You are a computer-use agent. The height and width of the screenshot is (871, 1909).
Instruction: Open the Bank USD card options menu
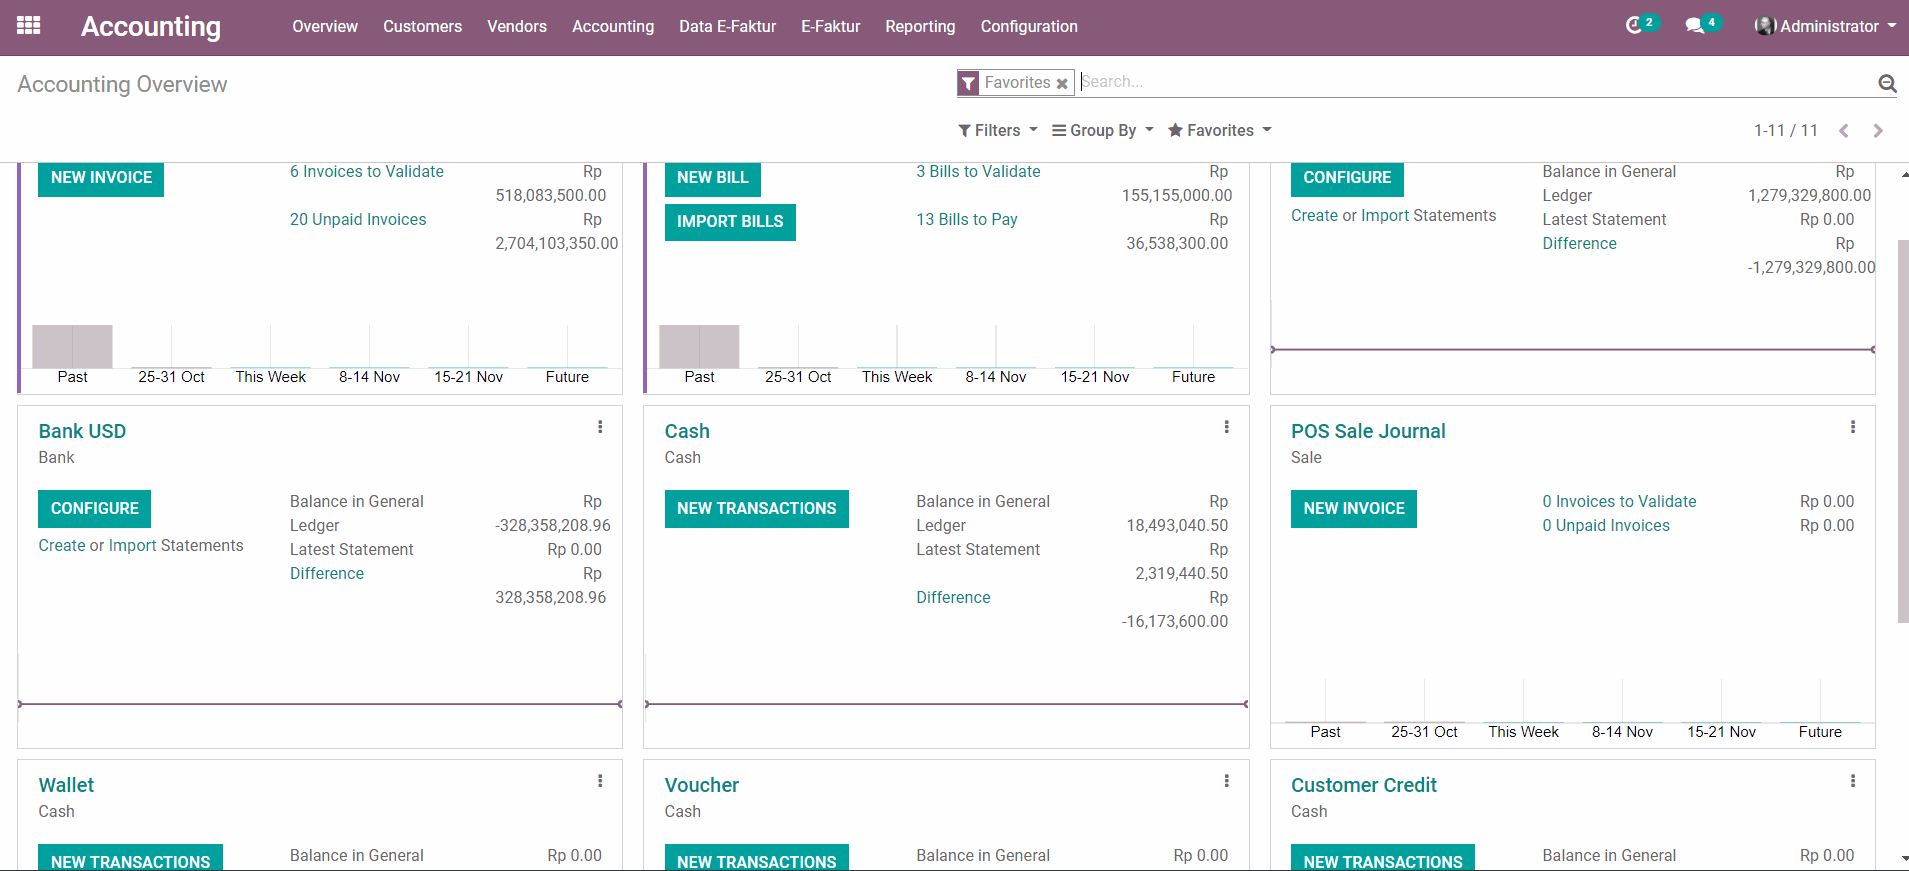tap(600, 427)
